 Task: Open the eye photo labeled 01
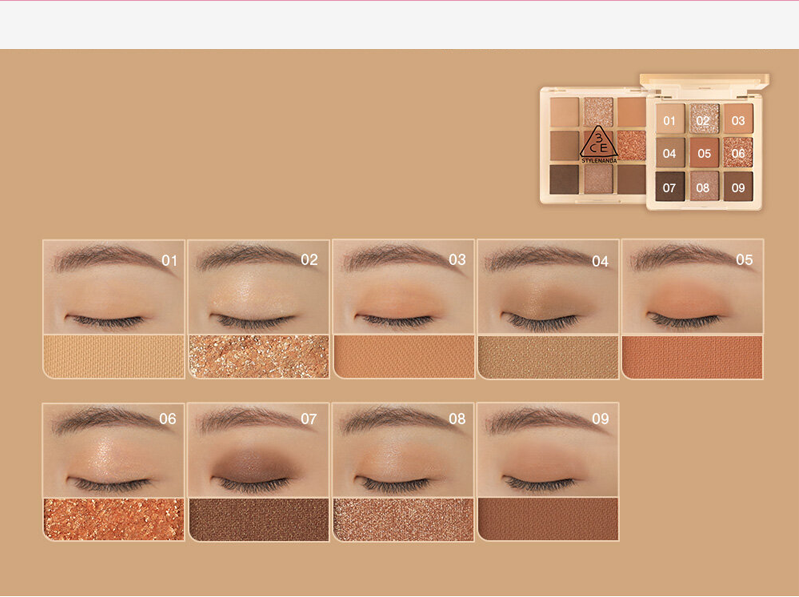tap(114, 287)
